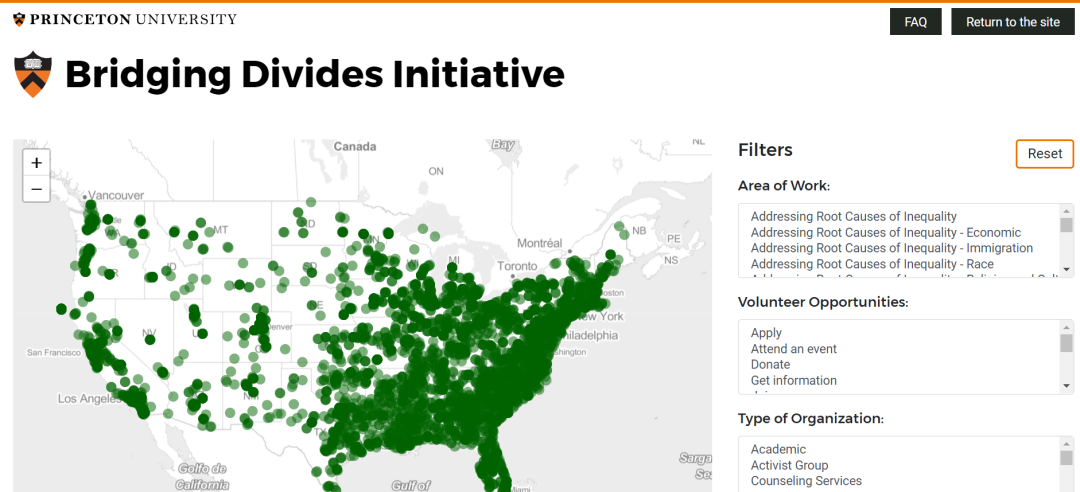The width and height of the screenshot is (1080, 492).
Task: Click Return to the site button
Action: click(x=1012, y=22)
